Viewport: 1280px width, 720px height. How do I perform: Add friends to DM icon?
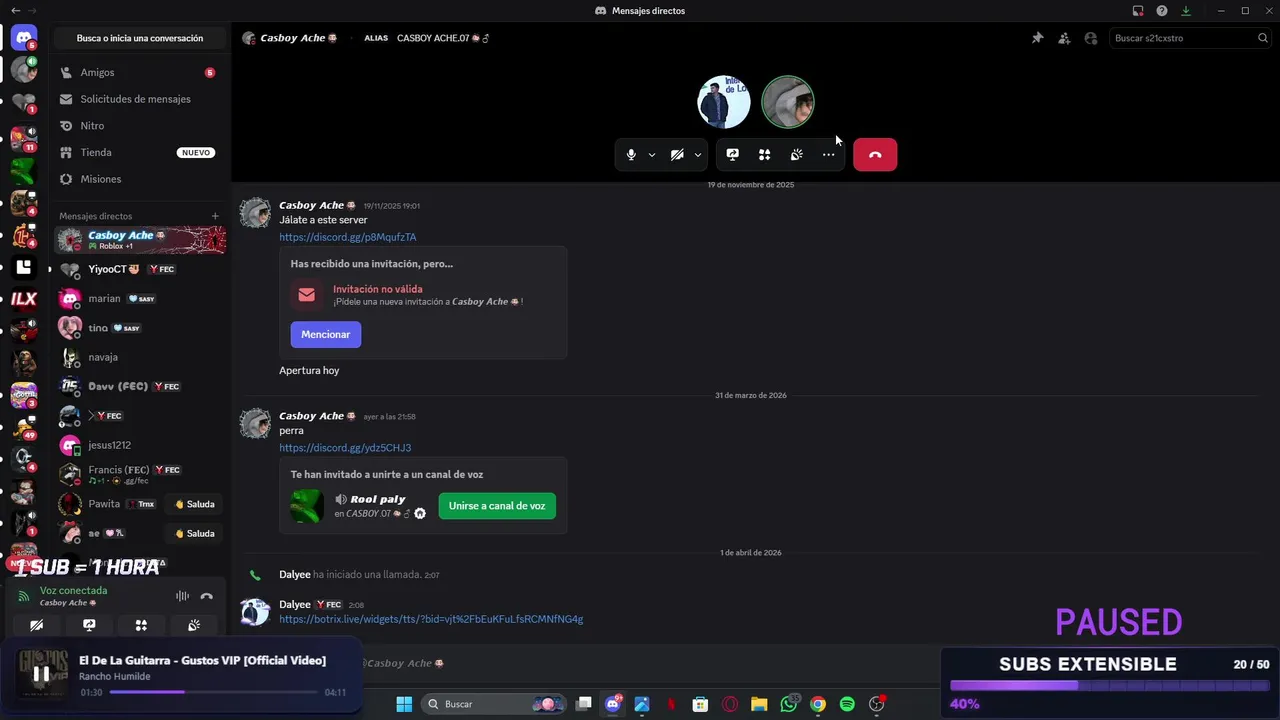(1064, 38)
